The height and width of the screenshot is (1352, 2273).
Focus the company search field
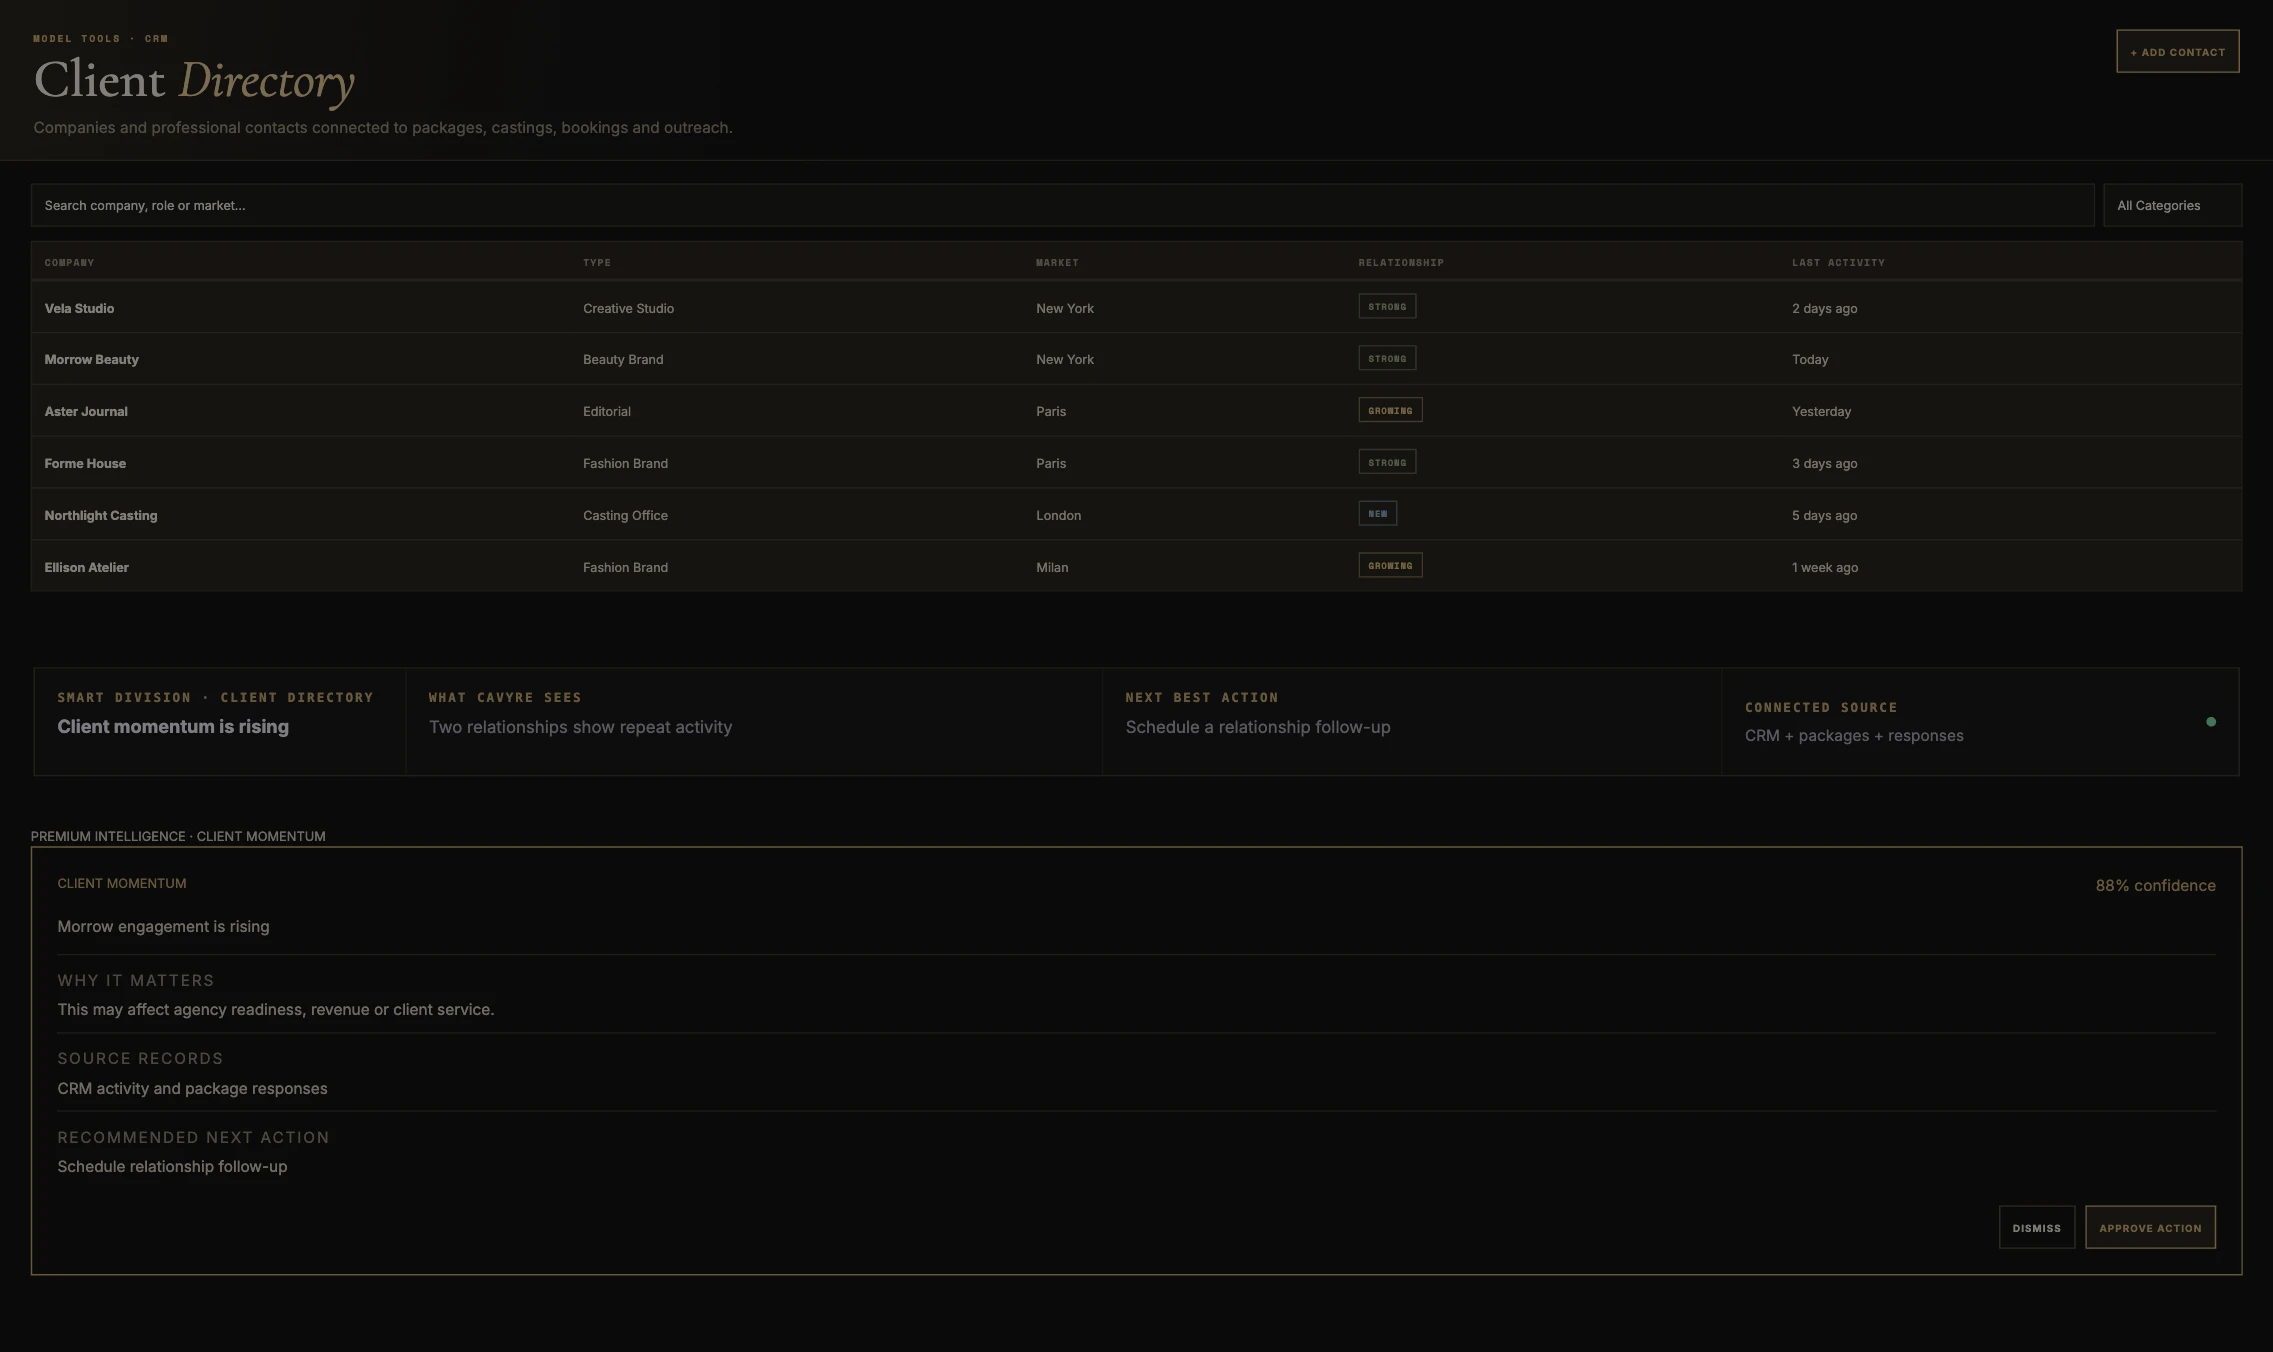point(1062,205)
